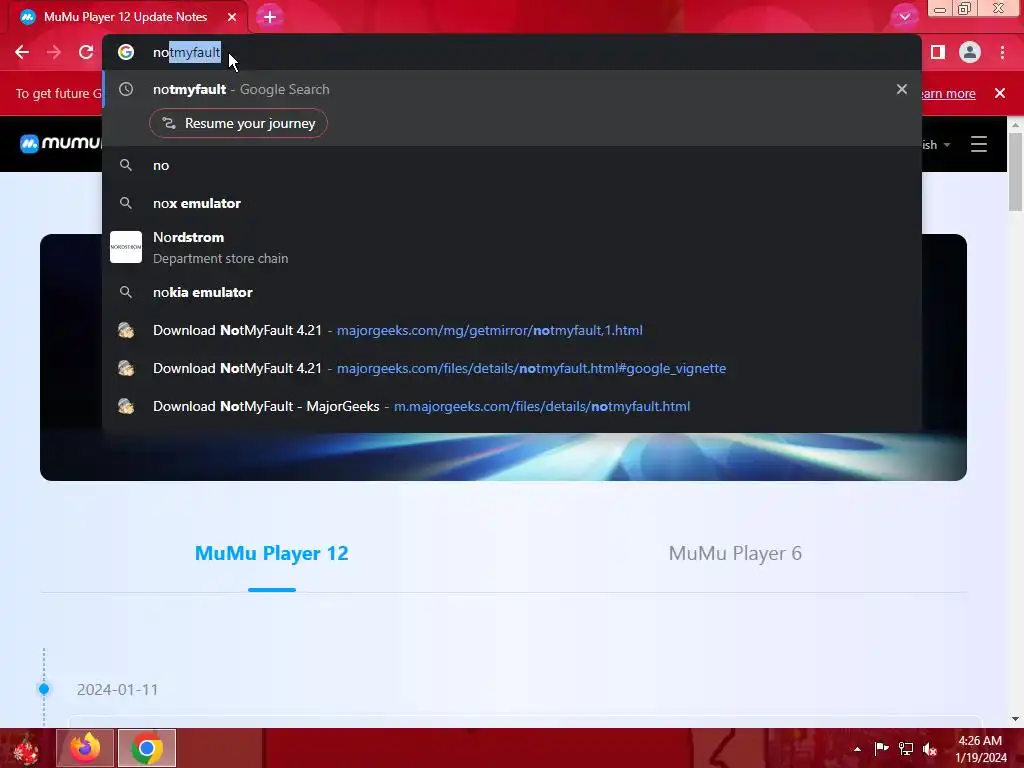Open a new browser tab

(x=270, y=17)
